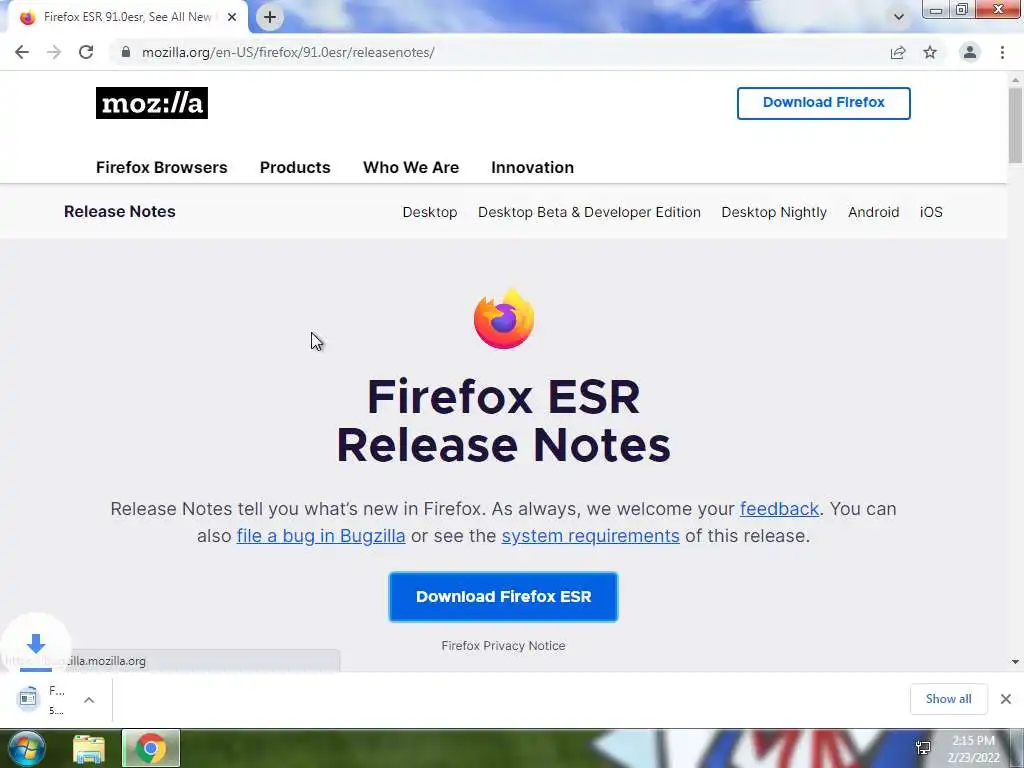
Task: Click the scrollbar up arrow
Action: click(x=1015, y=80)
